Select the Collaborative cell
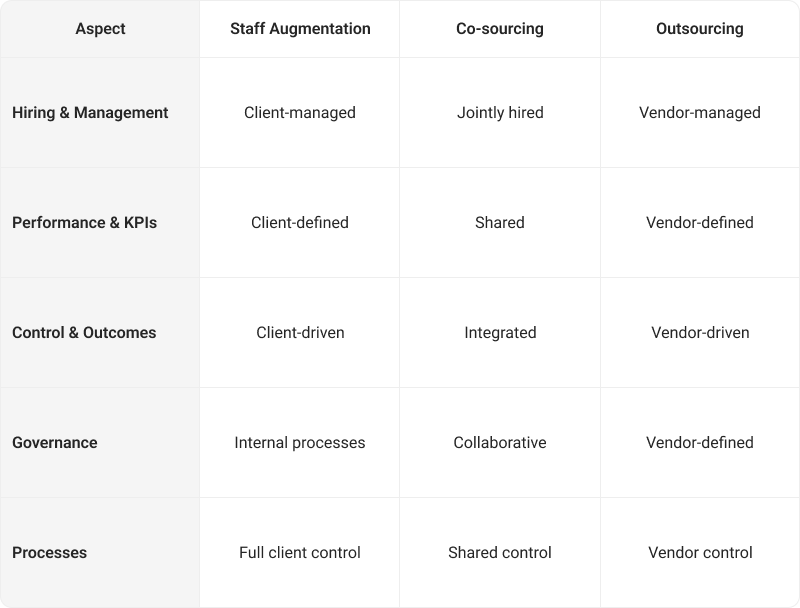 click(500, 443)
